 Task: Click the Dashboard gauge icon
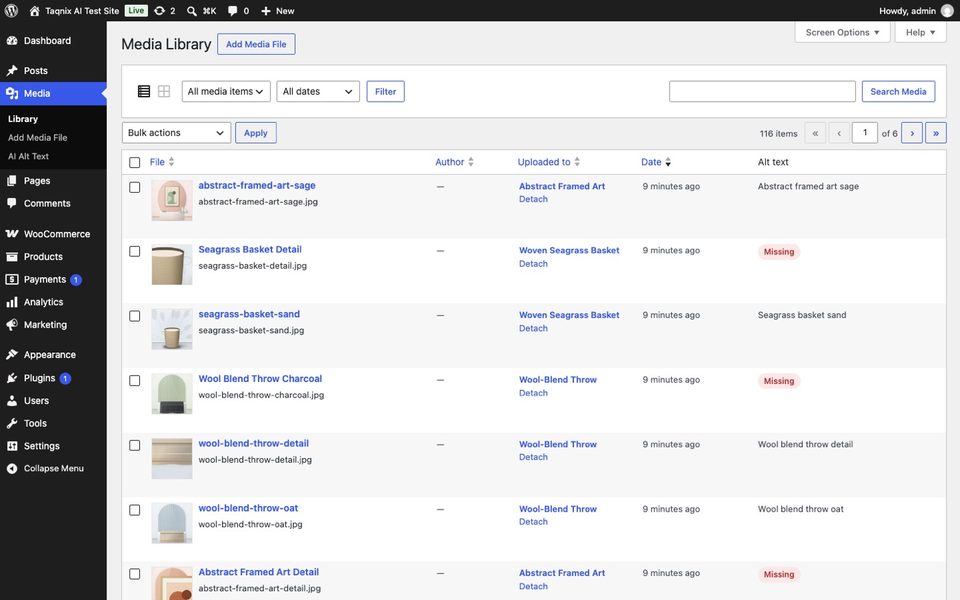[12, 40]
